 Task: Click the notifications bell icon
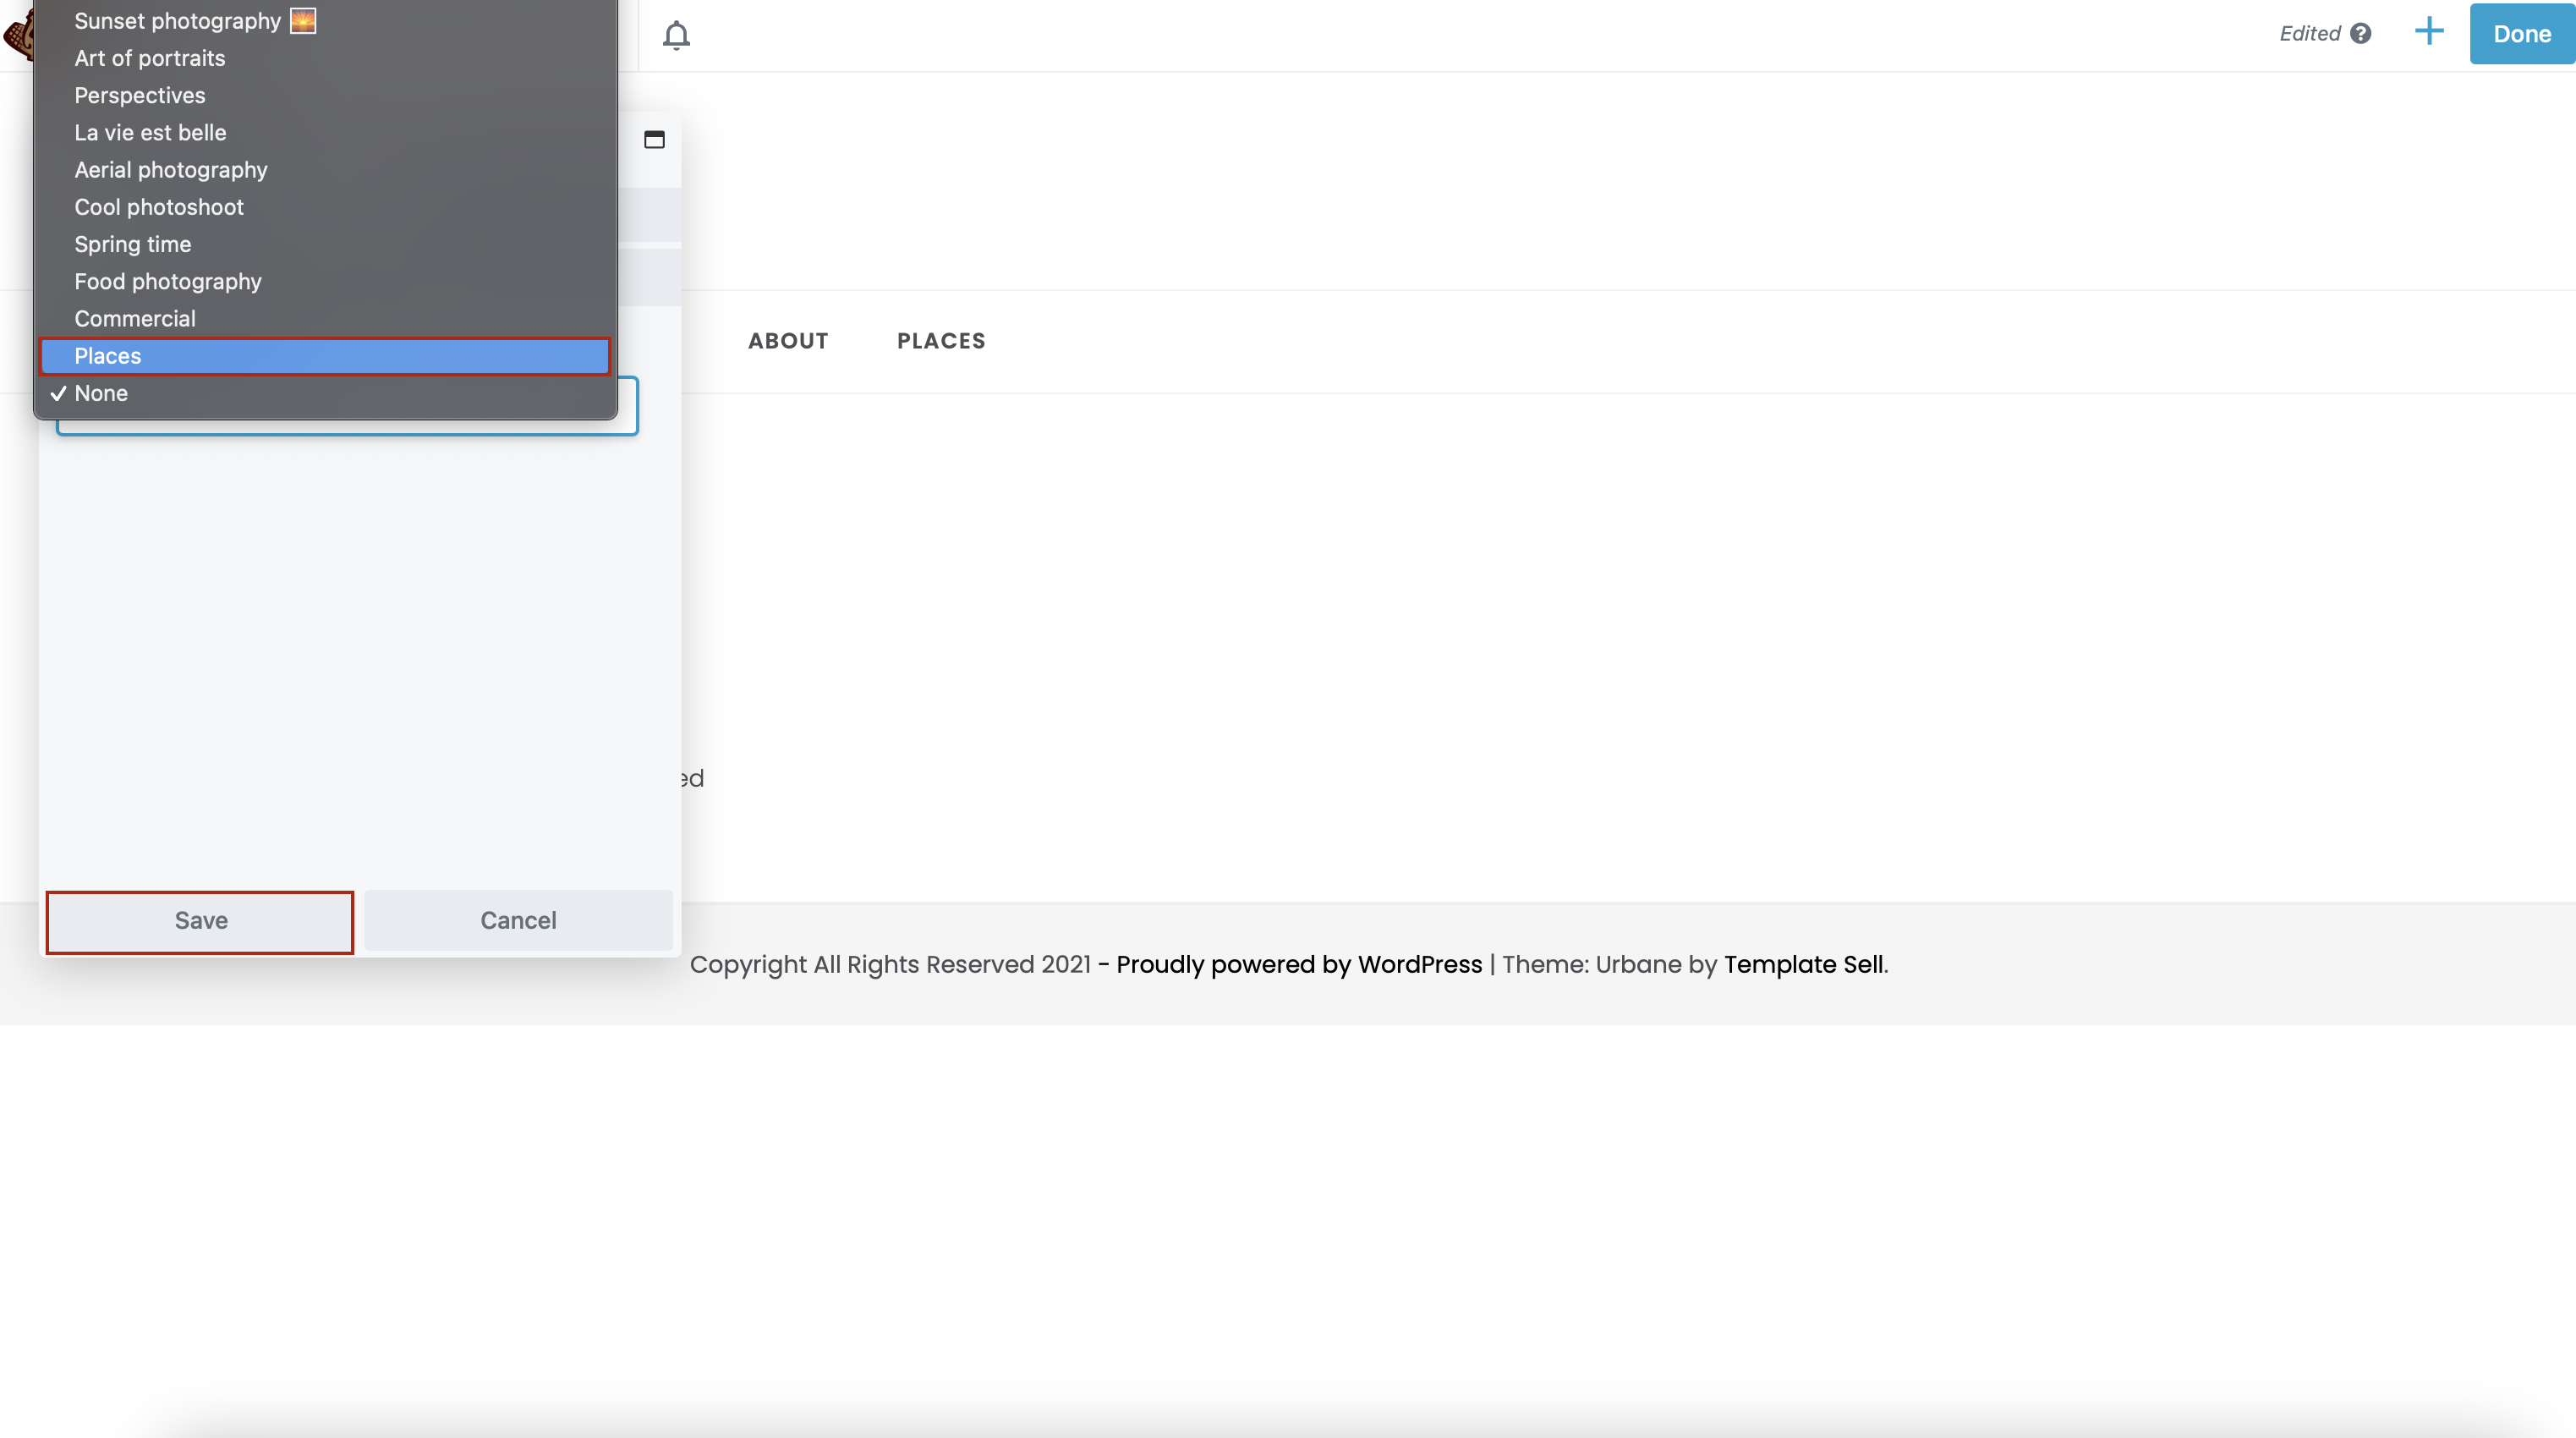pyautogui.click(x=676, y=35)
